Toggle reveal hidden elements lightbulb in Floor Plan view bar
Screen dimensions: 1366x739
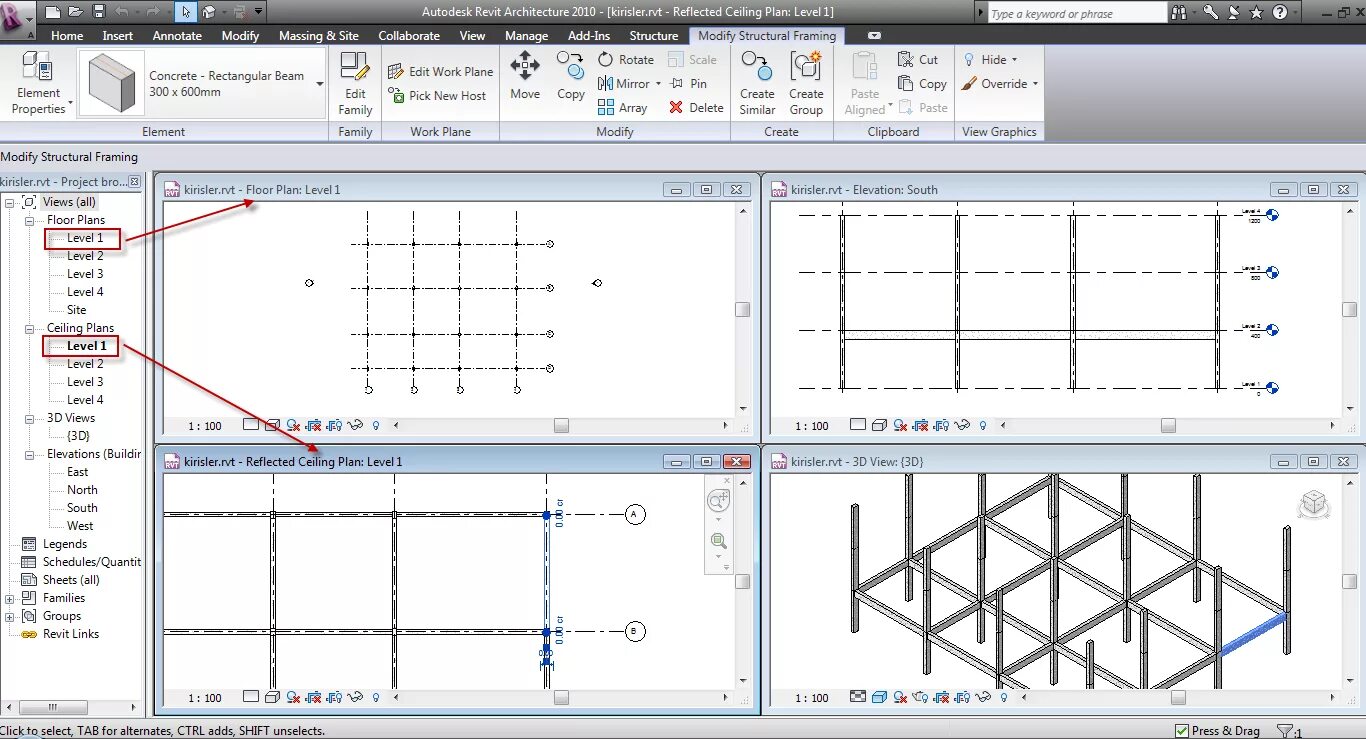pos(376,425)
